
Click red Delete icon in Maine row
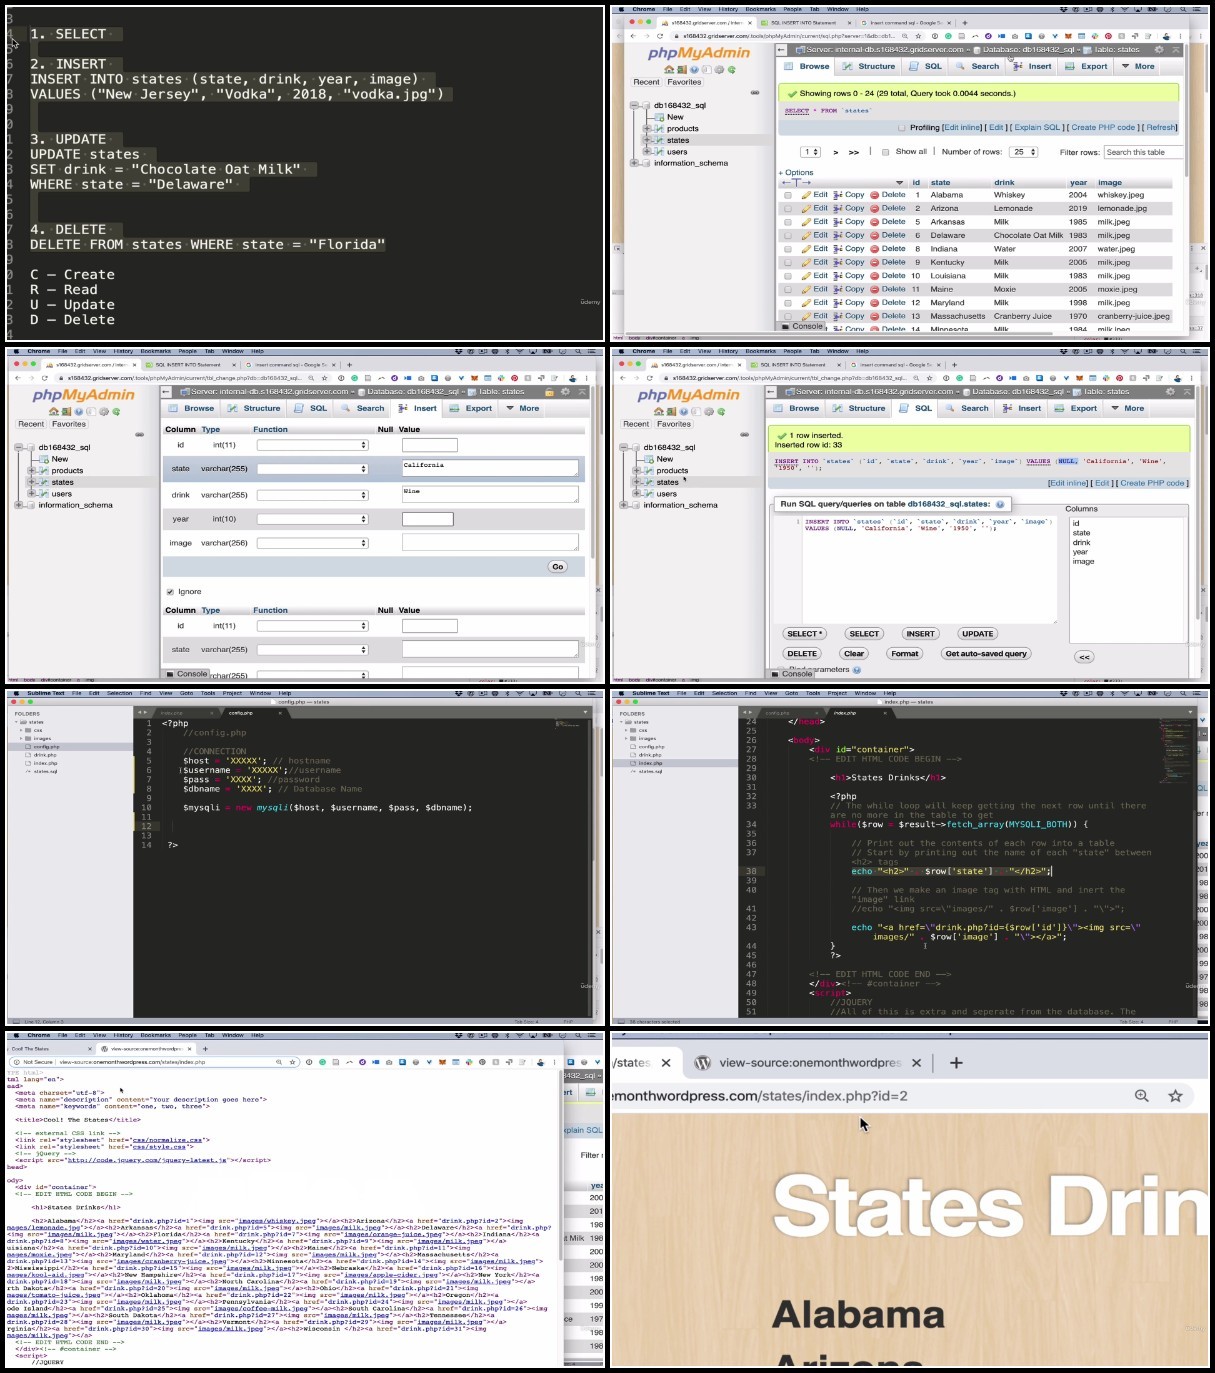[x=874, y=289]
